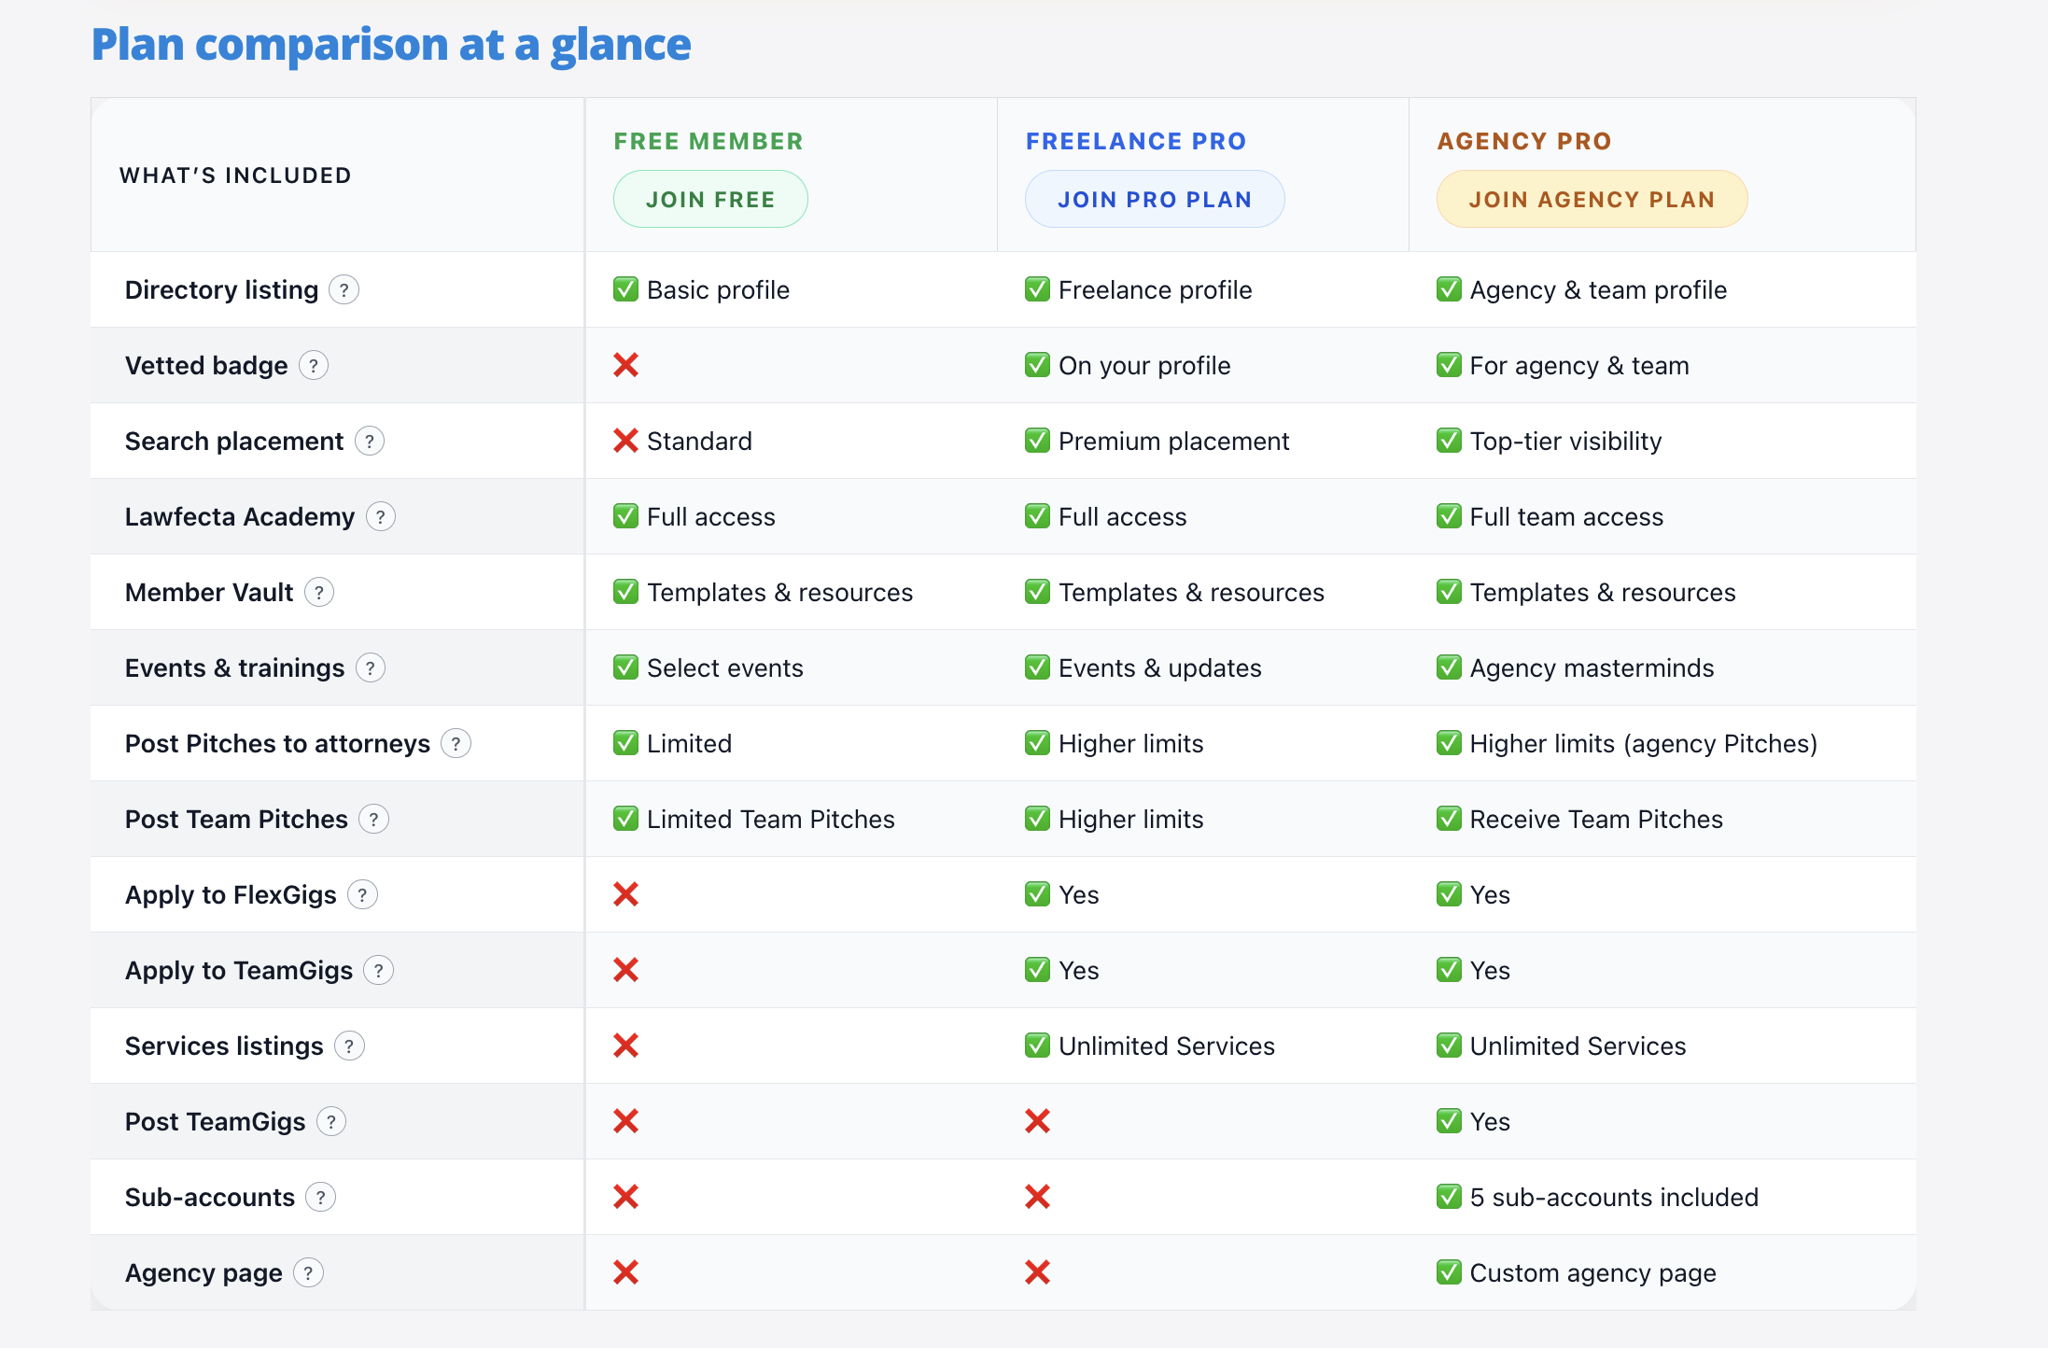Click Post Team Pitches question mark icon
2048x1348 pixels.
[374, 820]
